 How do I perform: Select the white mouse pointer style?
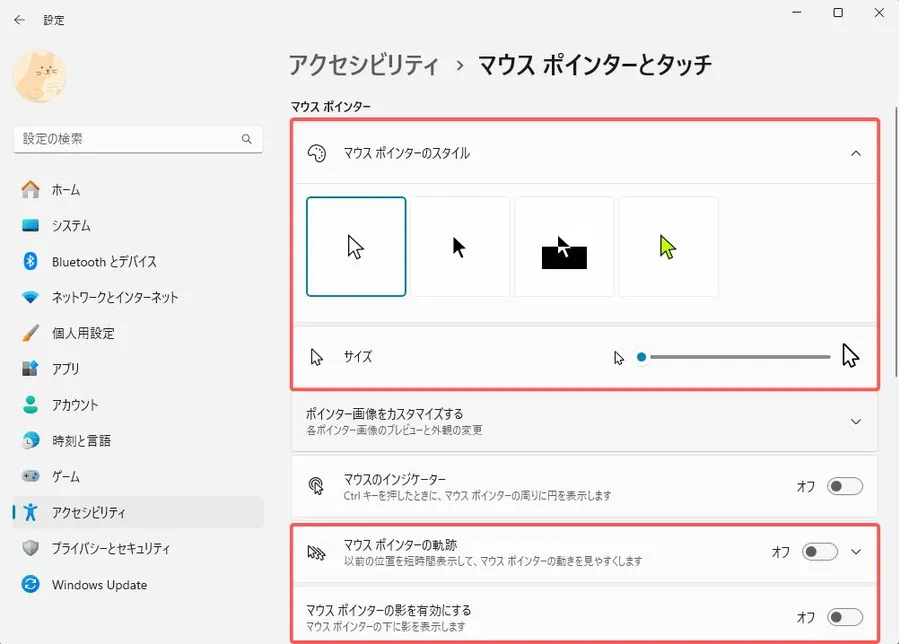click(x=356, y=247)
